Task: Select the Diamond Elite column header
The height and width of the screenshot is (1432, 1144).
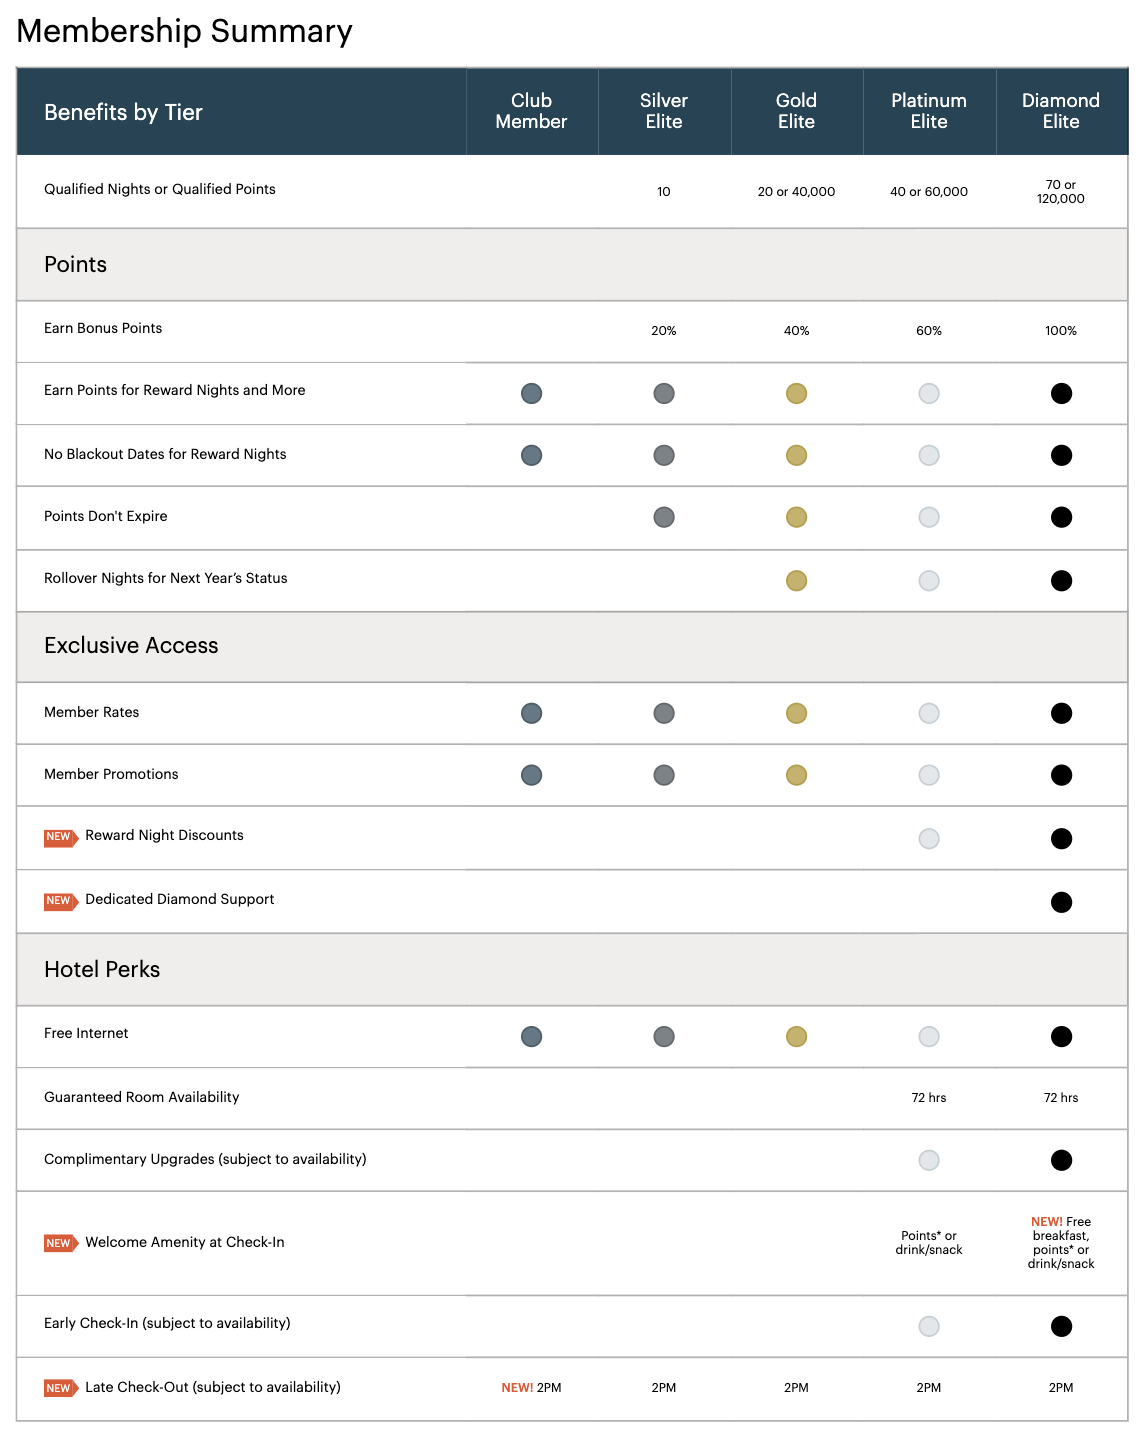Action: click(1061, 111)
